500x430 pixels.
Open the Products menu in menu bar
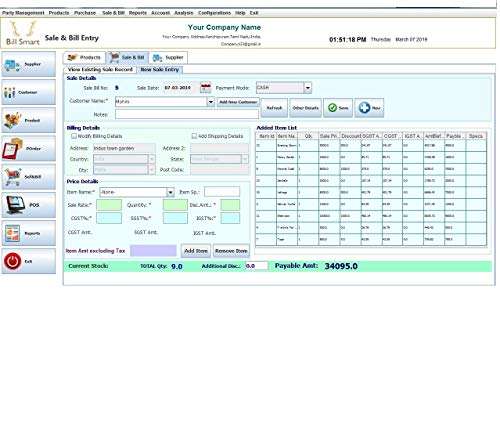(x=59, y=13)
